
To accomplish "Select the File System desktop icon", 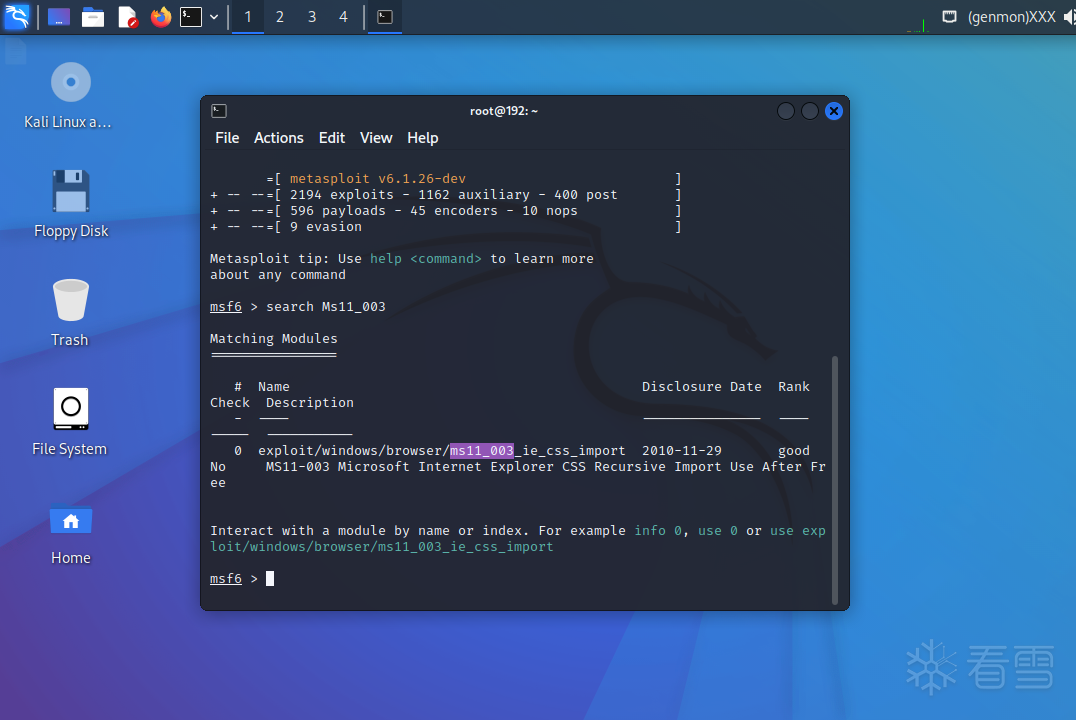I will (70, 422).
